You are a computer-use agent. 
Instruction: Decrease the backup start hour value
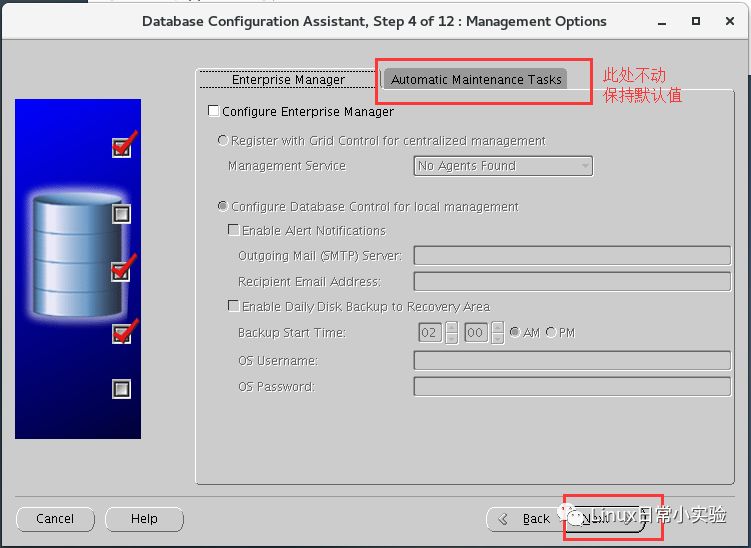tap(451, 338)
